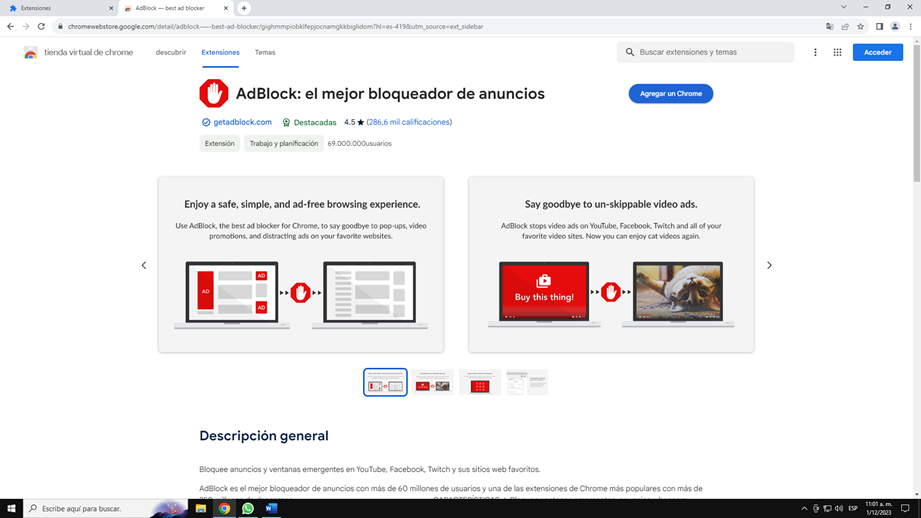Open the Chrome profile avatar
Screen dimensions: 921x518
coord(895,26)
